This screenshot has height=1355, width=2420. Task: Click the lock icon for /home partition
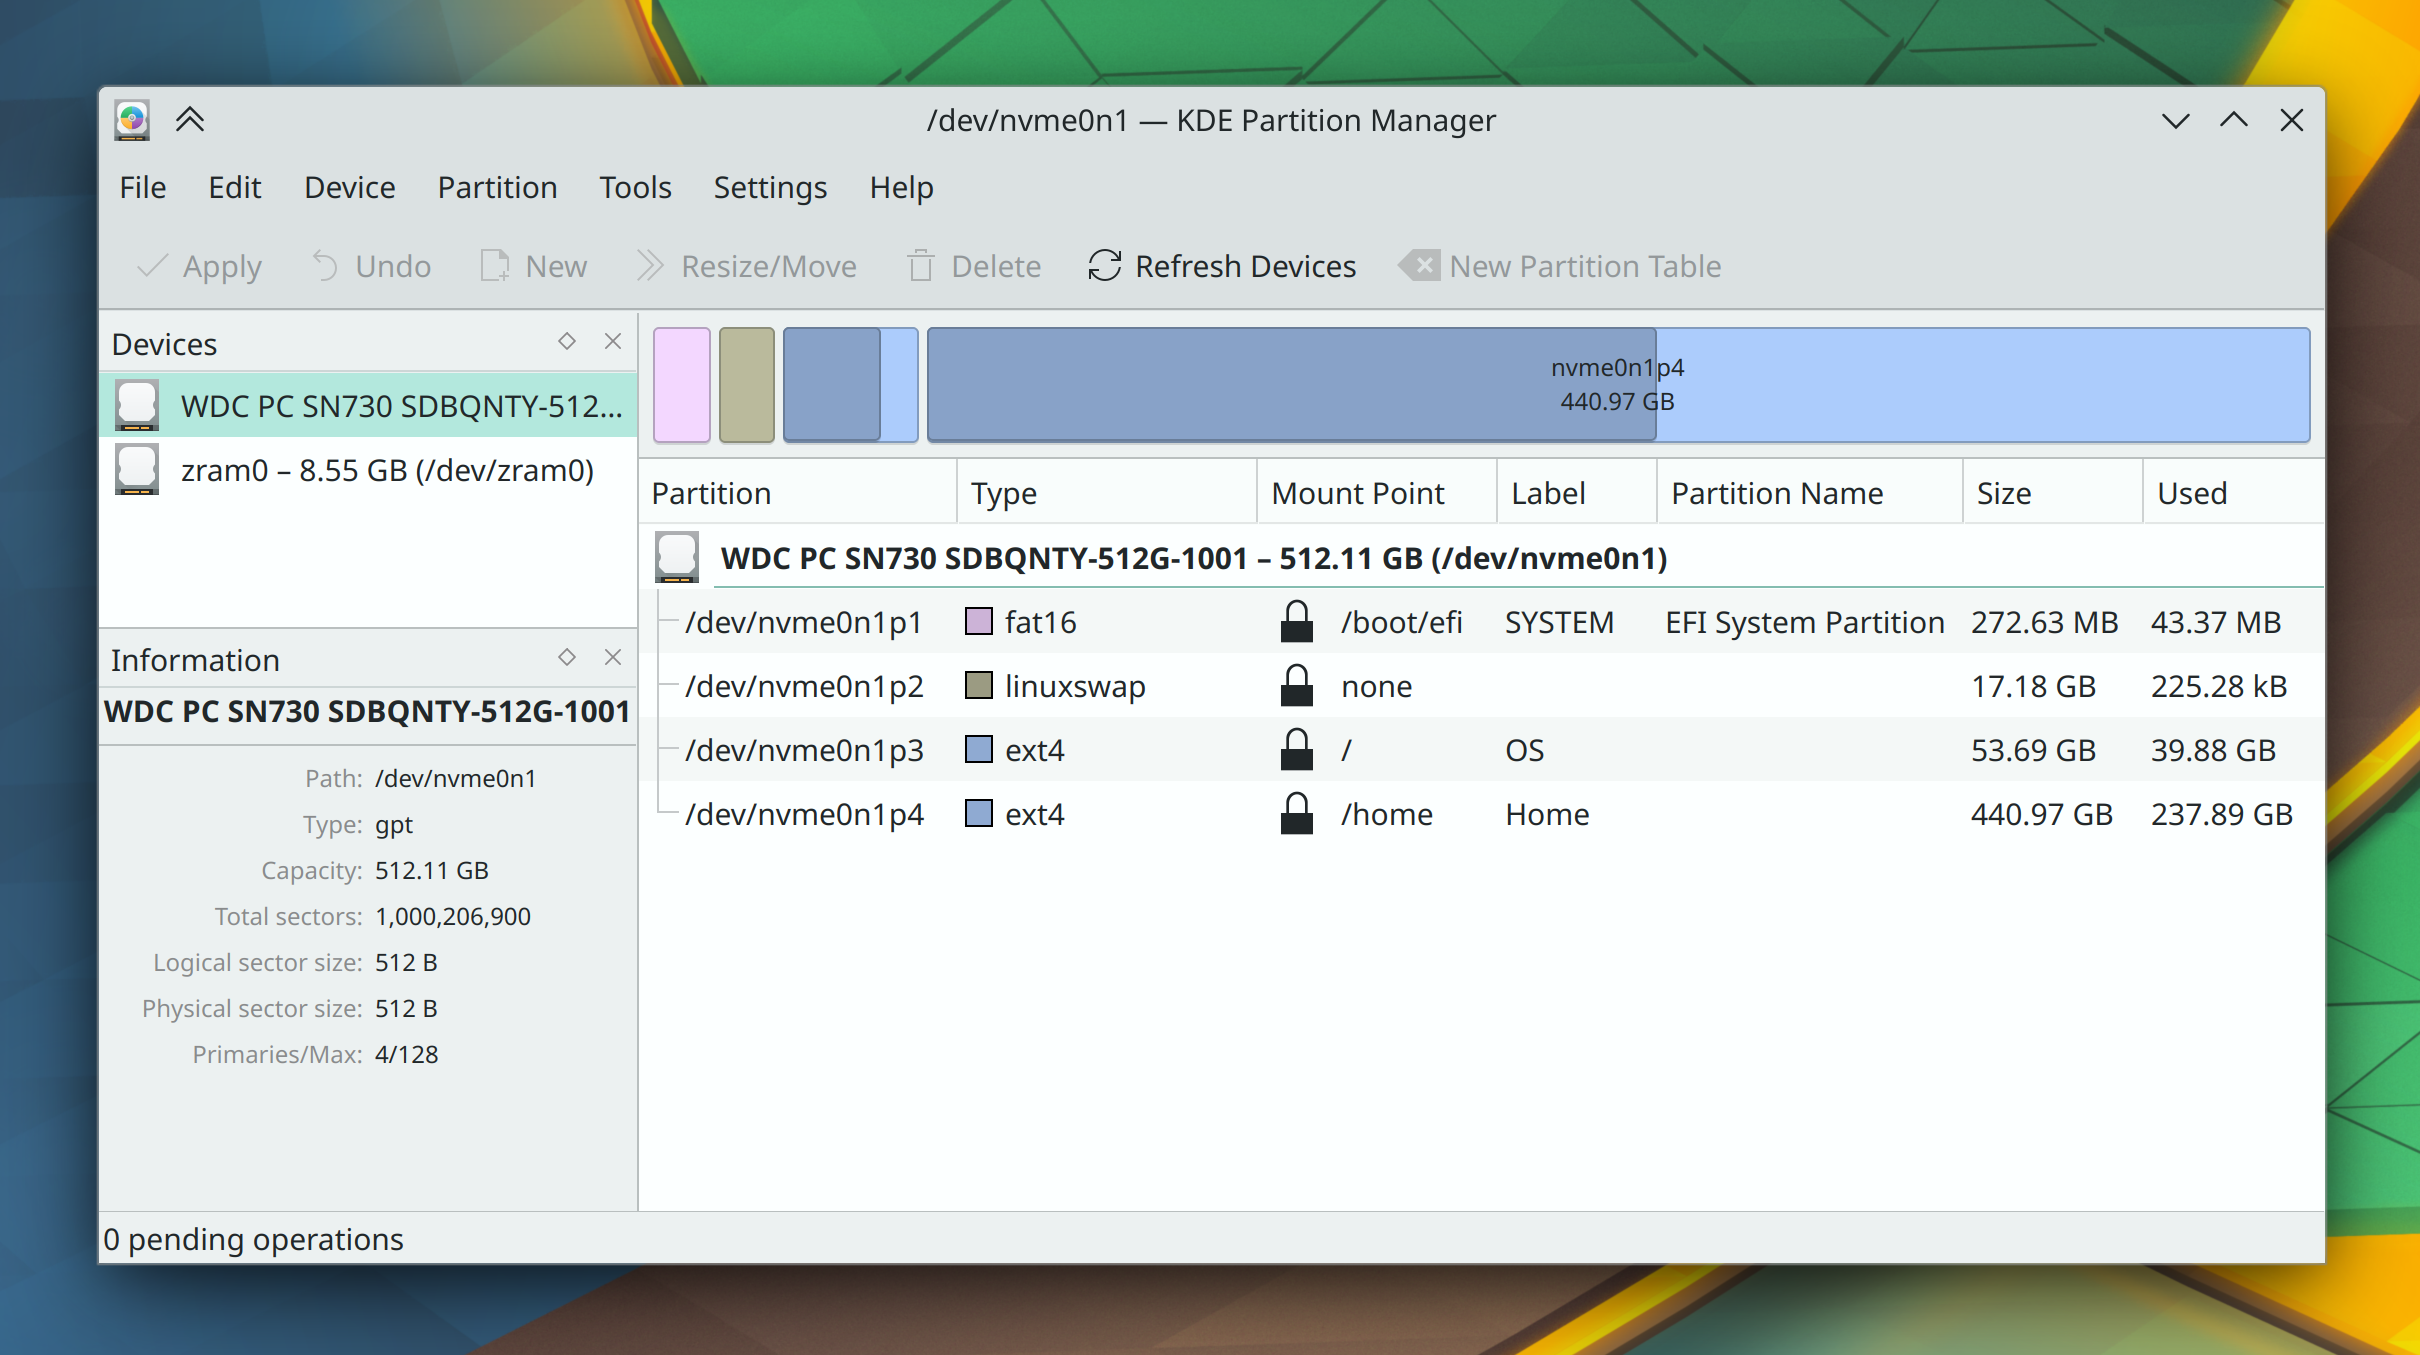click(x=1297, y=814)
